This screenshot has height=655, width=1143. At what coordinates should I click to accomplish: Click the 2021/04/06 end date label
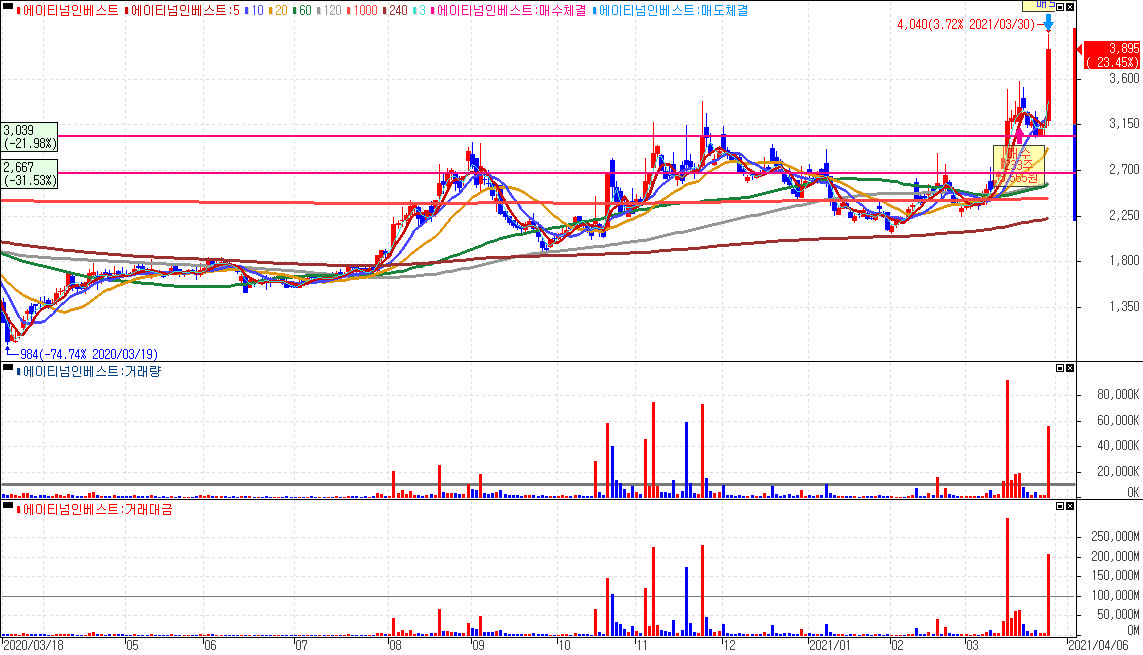1100,646
